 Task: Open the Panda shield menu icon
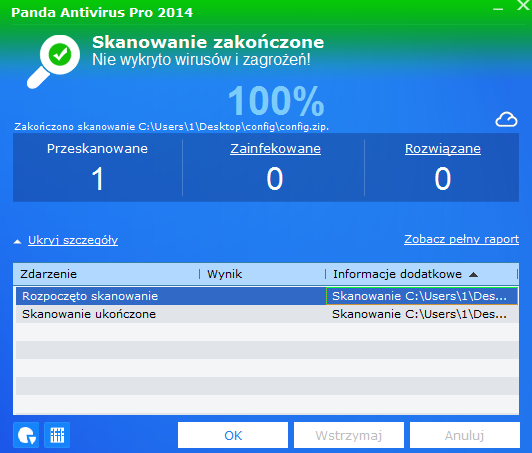pos(26,435)
